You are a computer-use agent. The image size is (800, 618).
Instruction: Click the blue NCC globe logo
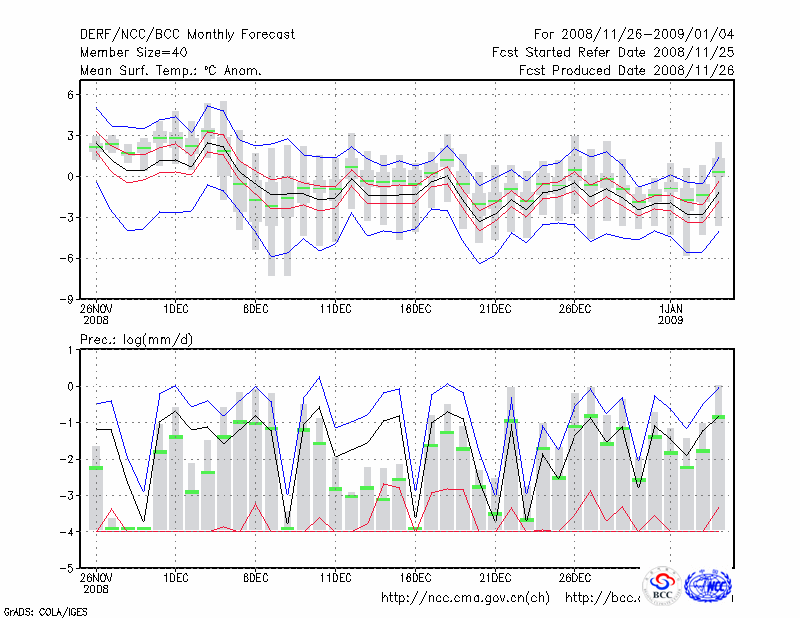[x=711, y=585]
